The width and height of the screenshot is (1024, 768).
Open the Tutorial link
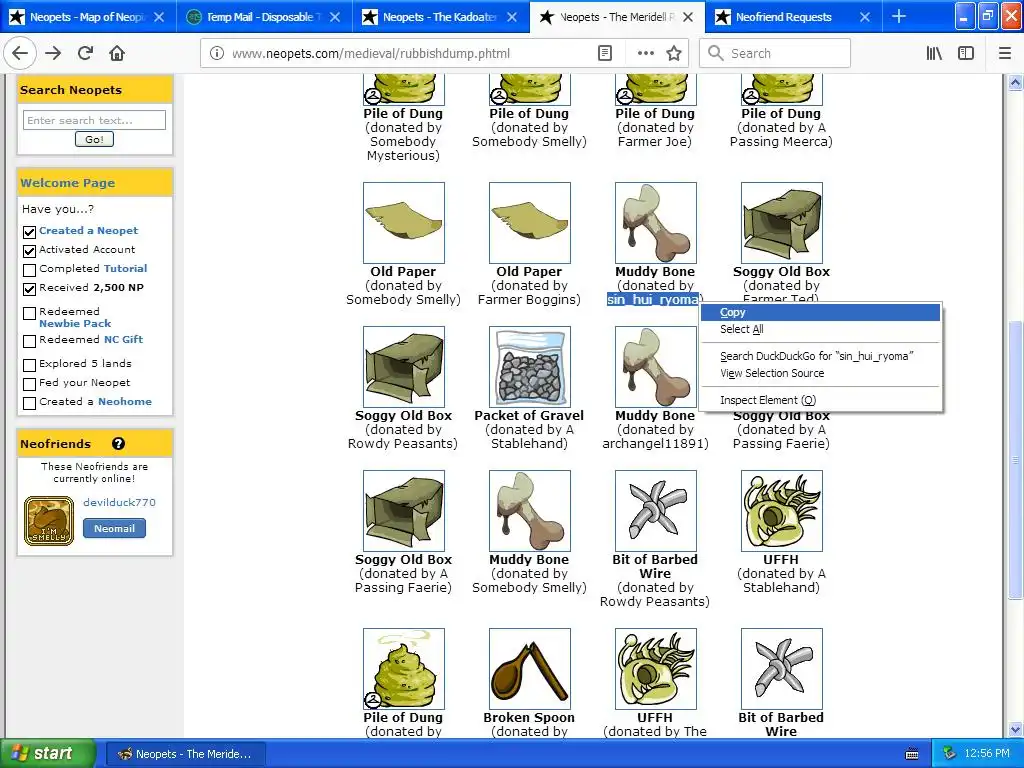click(x=125, y=268)
